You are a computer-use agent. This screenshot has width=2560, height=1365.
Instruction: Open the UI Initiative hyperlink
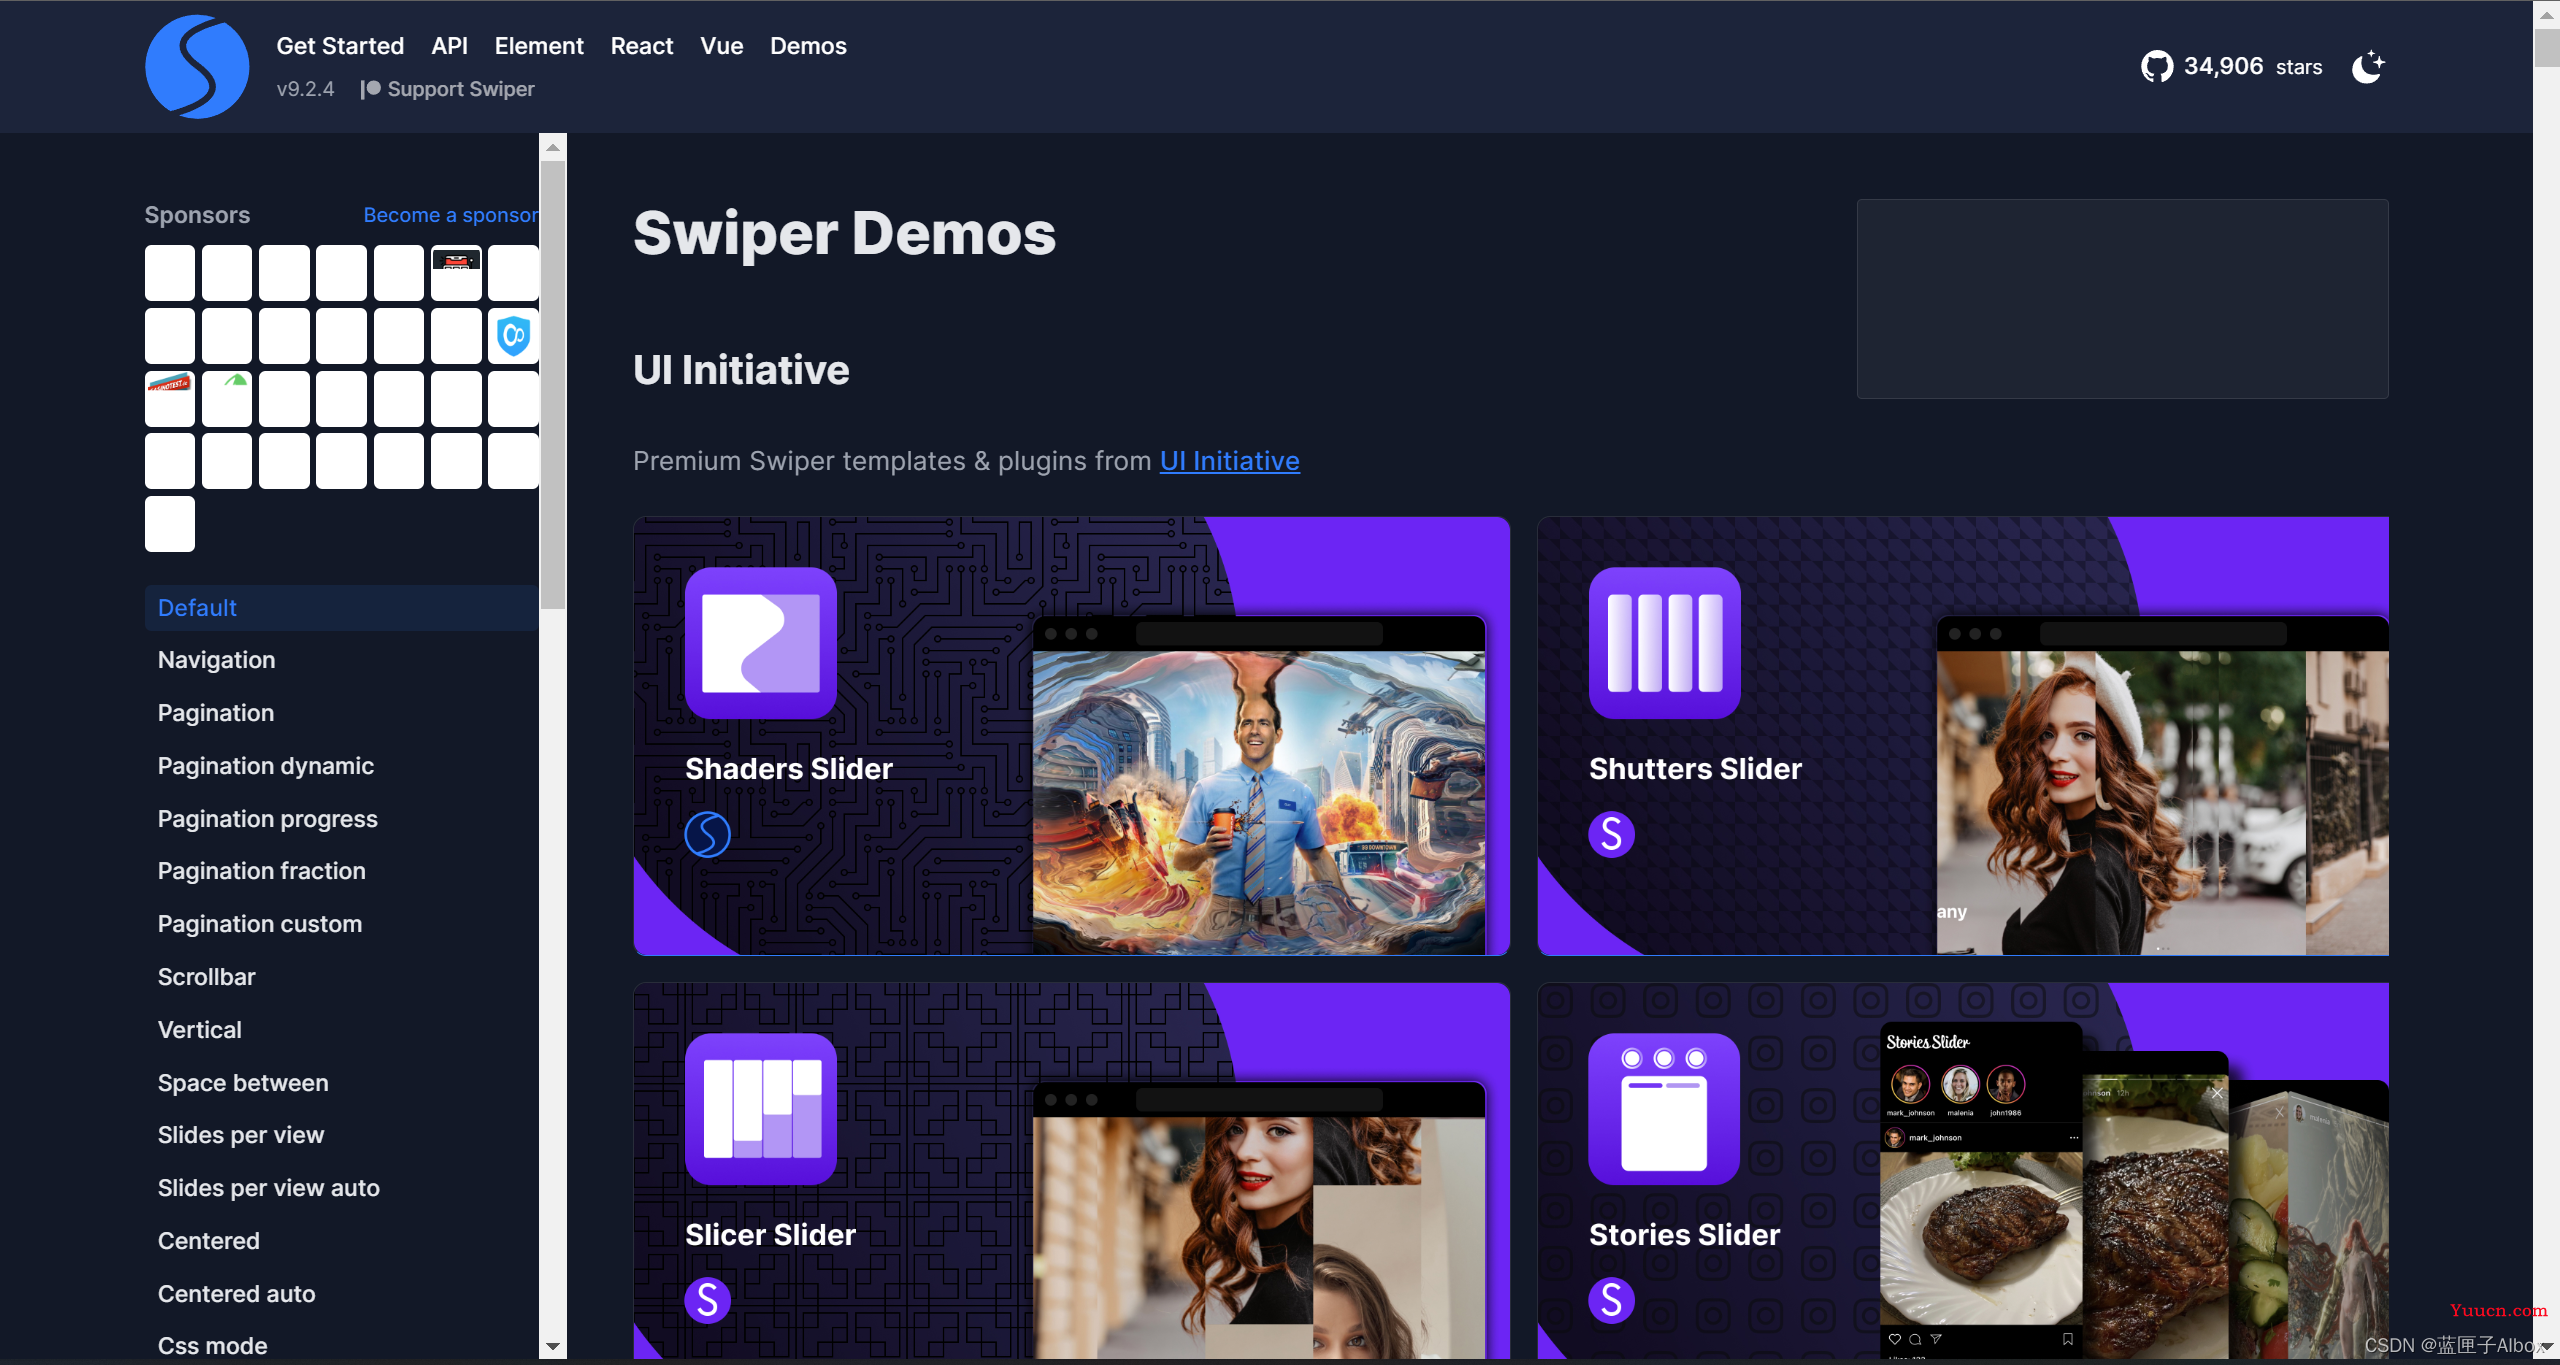(x=1230, y=461)
